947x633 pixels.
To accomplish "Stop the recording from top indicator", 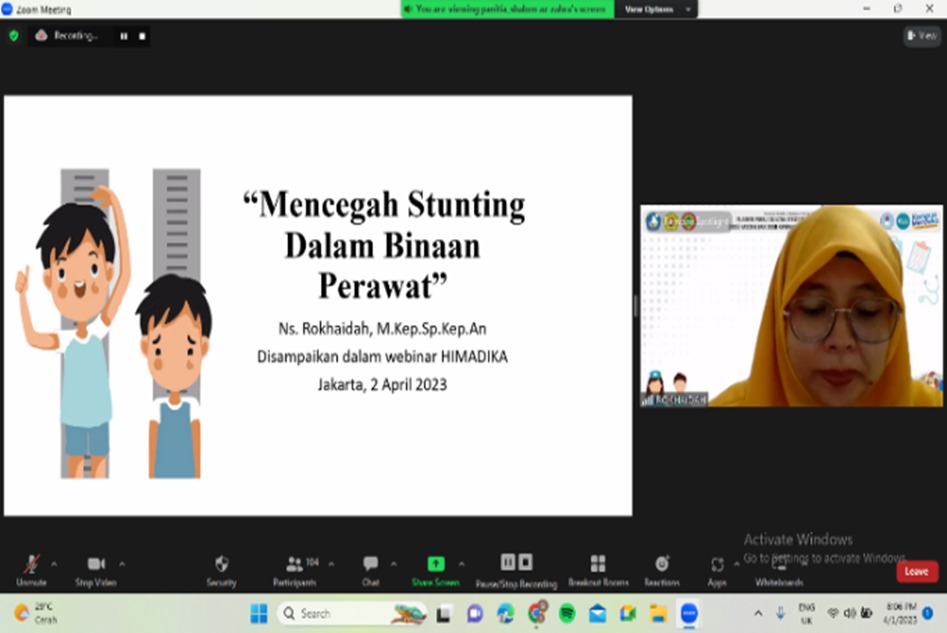I will point(142,36).
